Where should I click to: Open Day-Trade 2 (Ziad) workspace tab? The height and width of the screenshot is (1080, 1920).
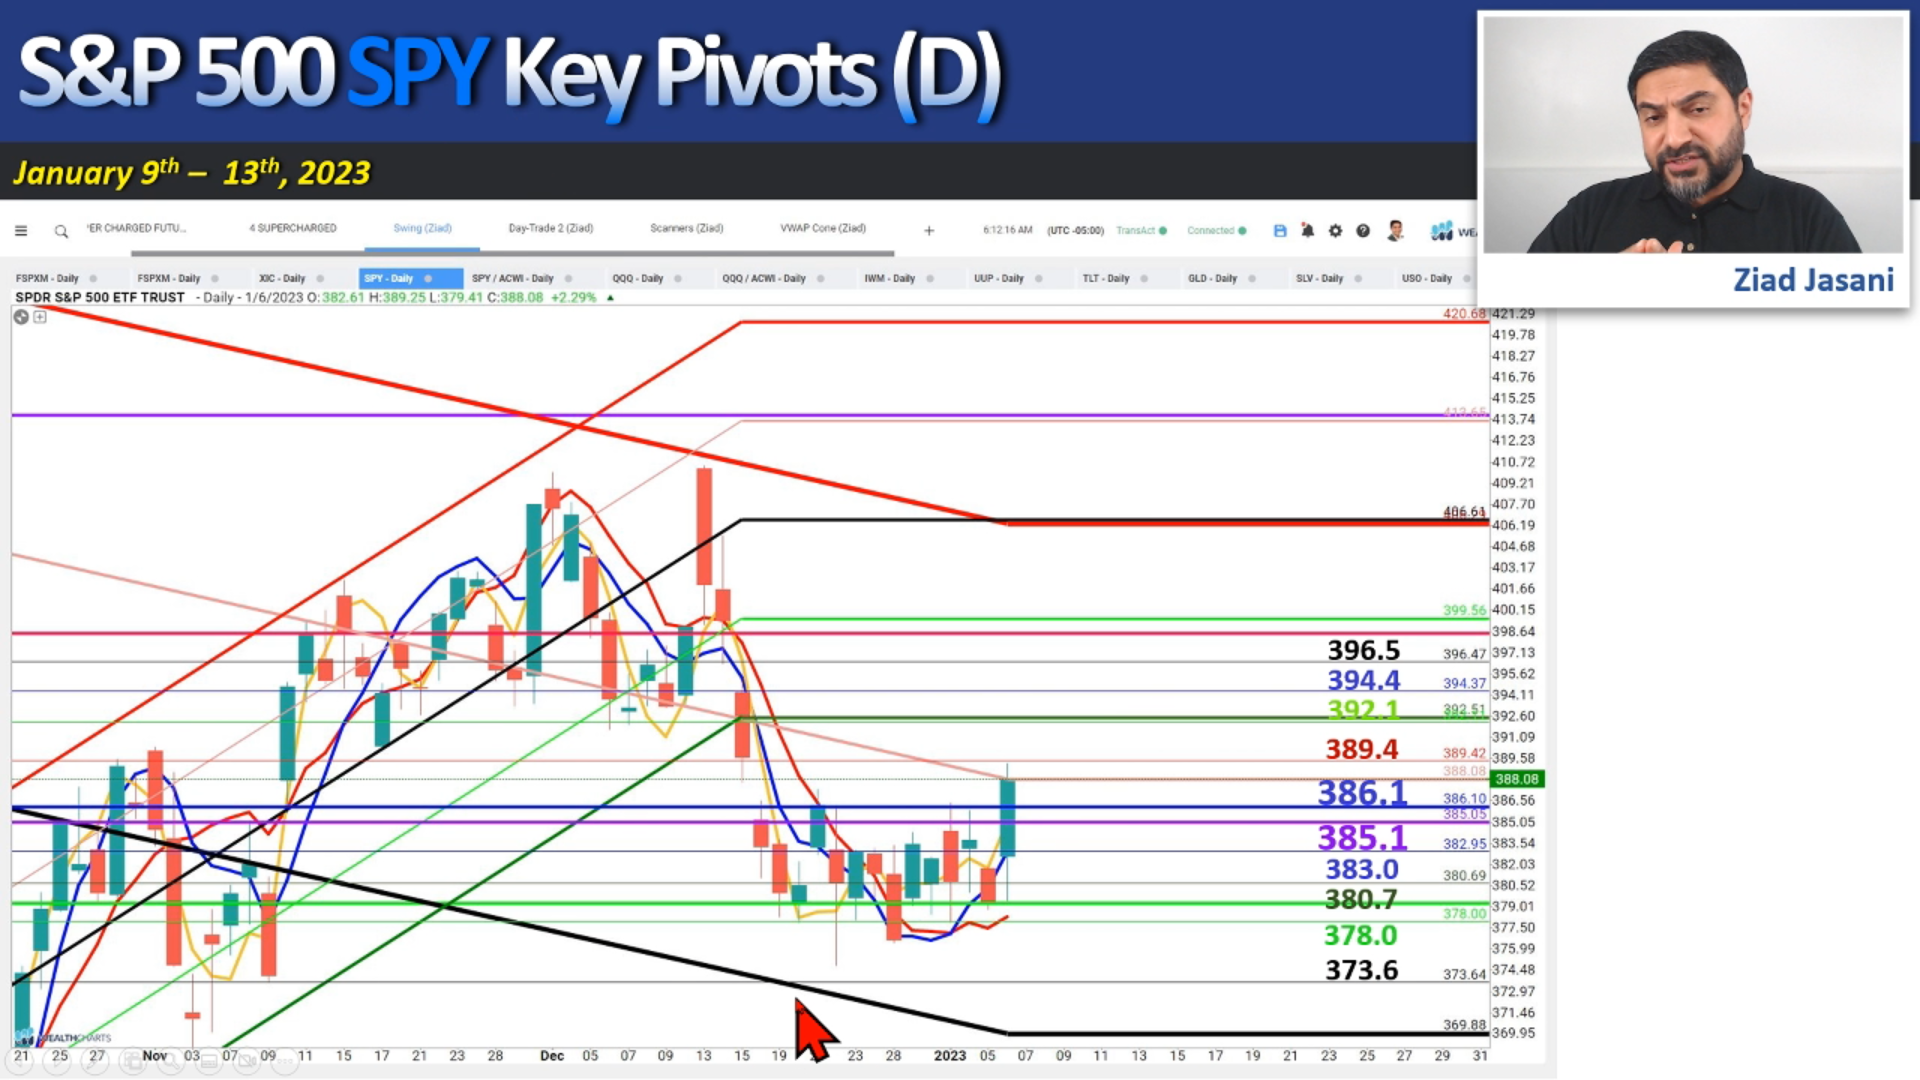551,228
